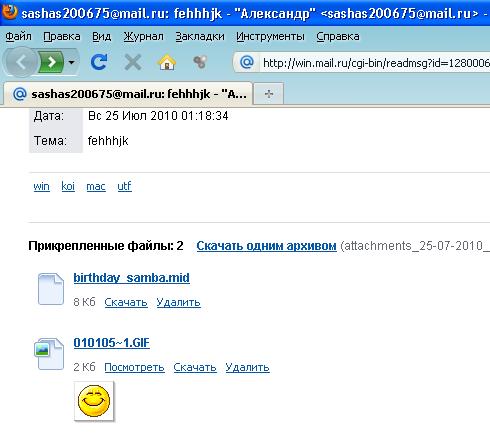Click Удалить under birthday_samba.mid
Image resolution: width=490 pixels, height=442 pixels.
[179, 302]
